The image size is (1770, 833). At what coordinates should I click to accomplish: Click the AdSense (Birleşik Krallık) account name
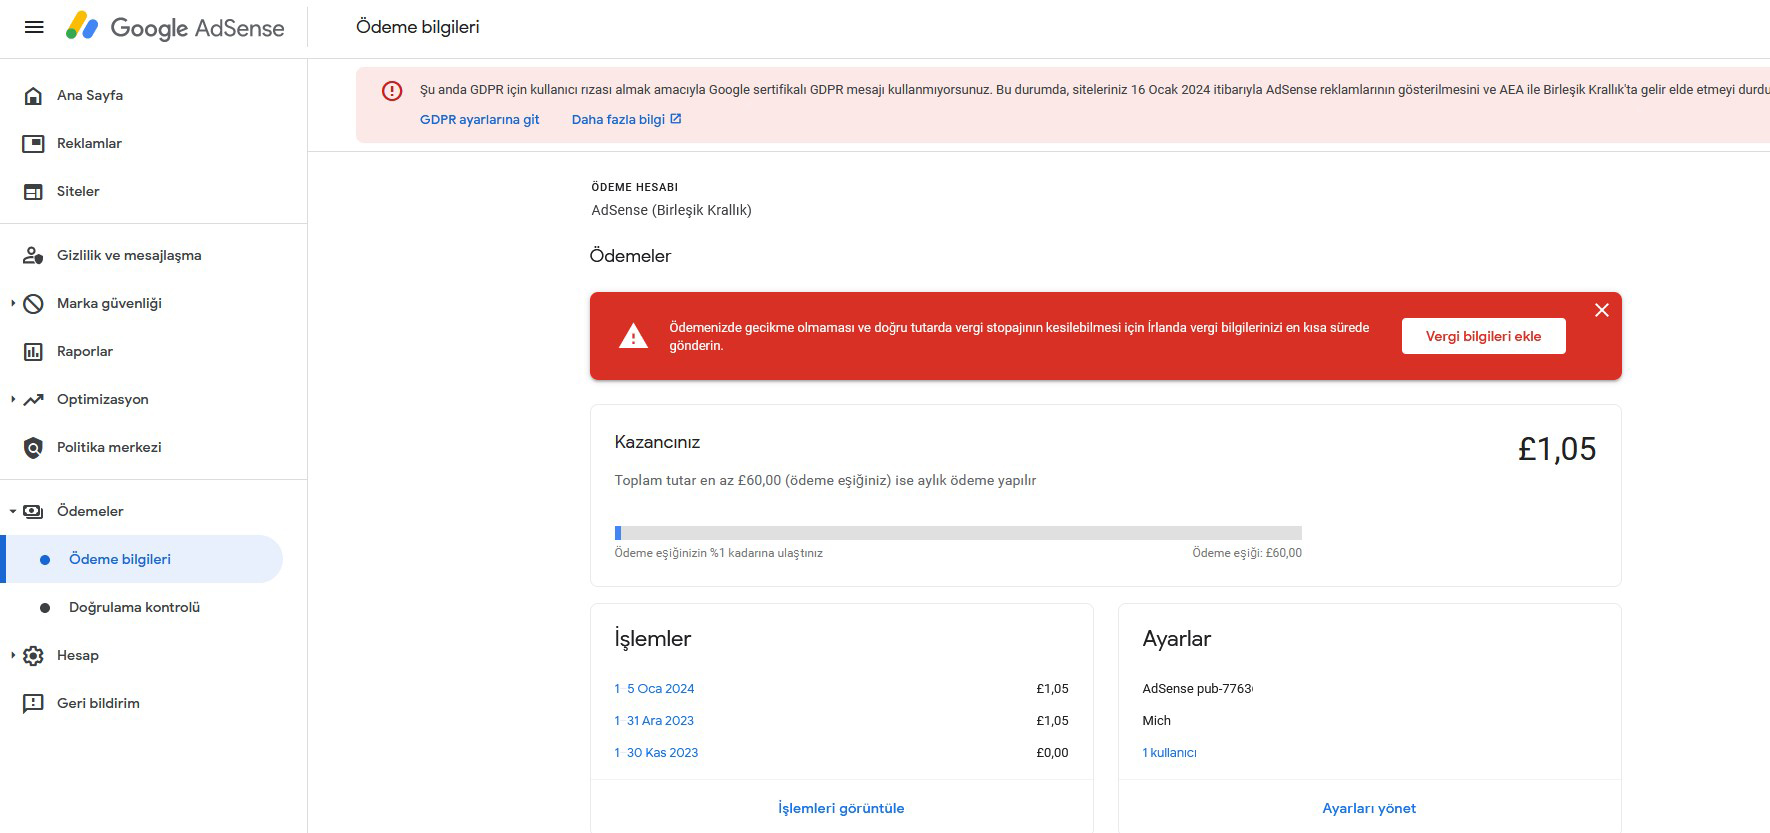pyautogui.click(x=671, y=210)
